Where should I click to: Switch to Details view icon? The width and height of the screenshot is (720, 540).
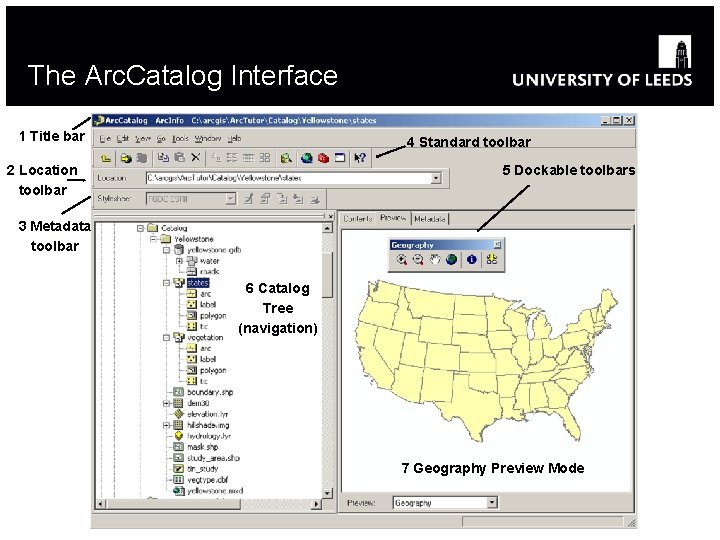tap(248, 158)
